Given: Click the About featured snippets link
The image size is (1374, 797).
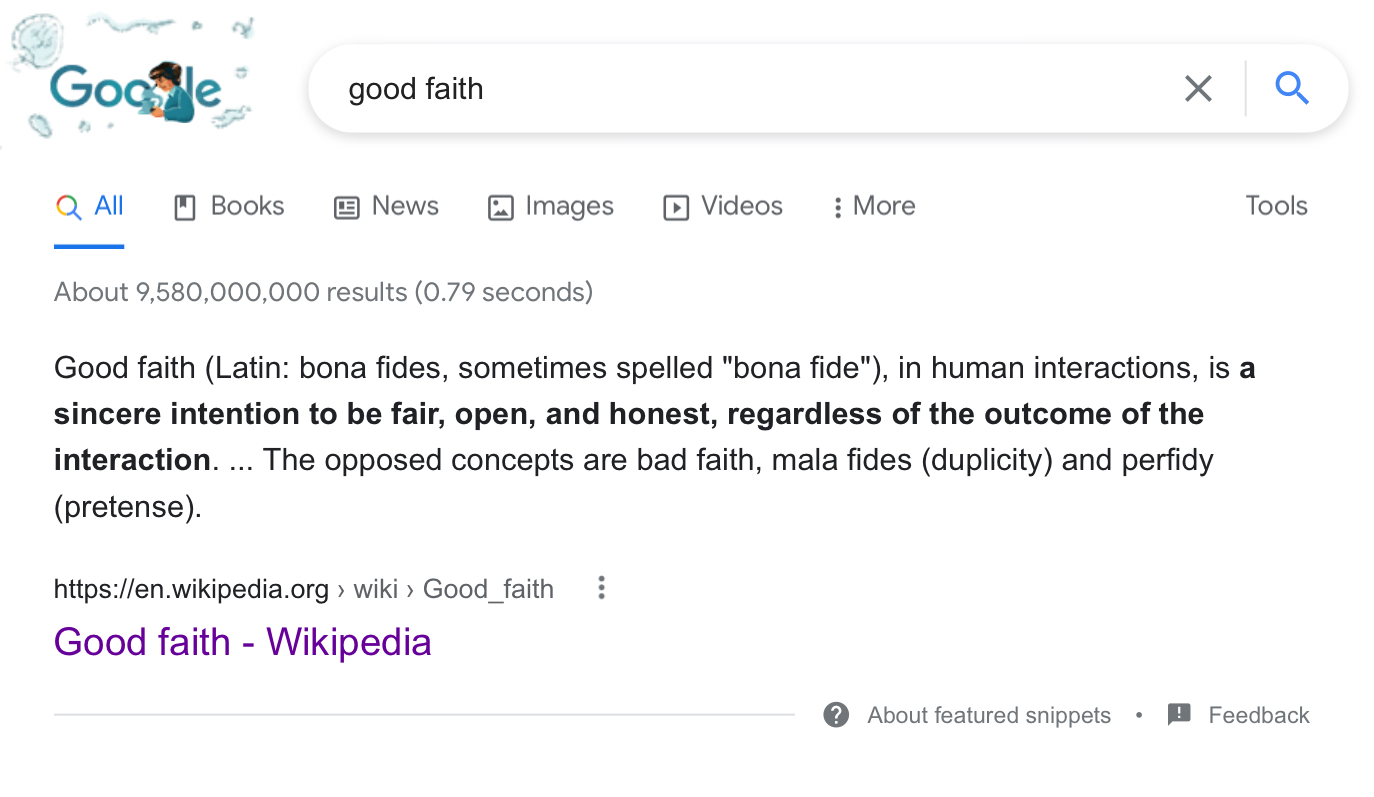Looking at the screenshot, I should coord(989,715).
